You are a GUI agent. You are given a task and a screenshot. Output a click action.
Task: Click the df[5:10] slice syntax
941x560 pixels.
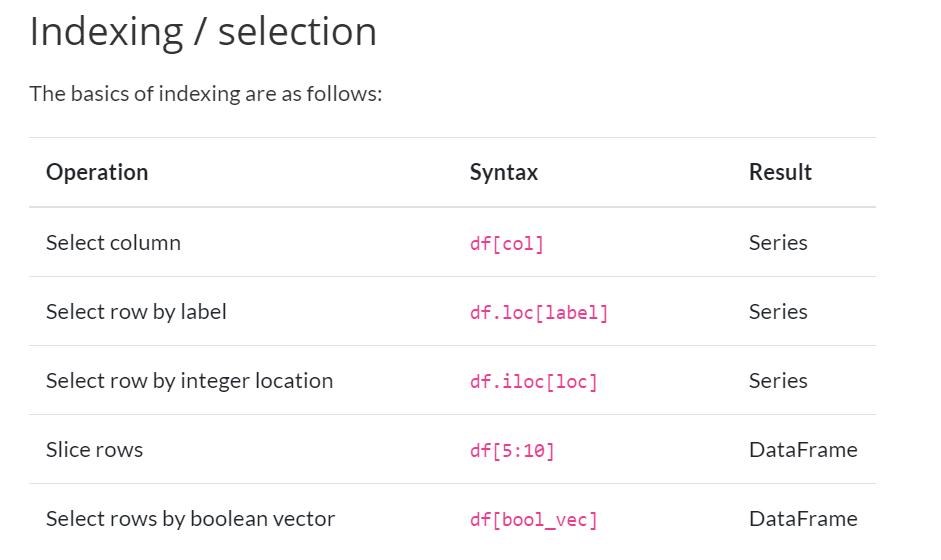pyautogui.click(x=512, y=450)
